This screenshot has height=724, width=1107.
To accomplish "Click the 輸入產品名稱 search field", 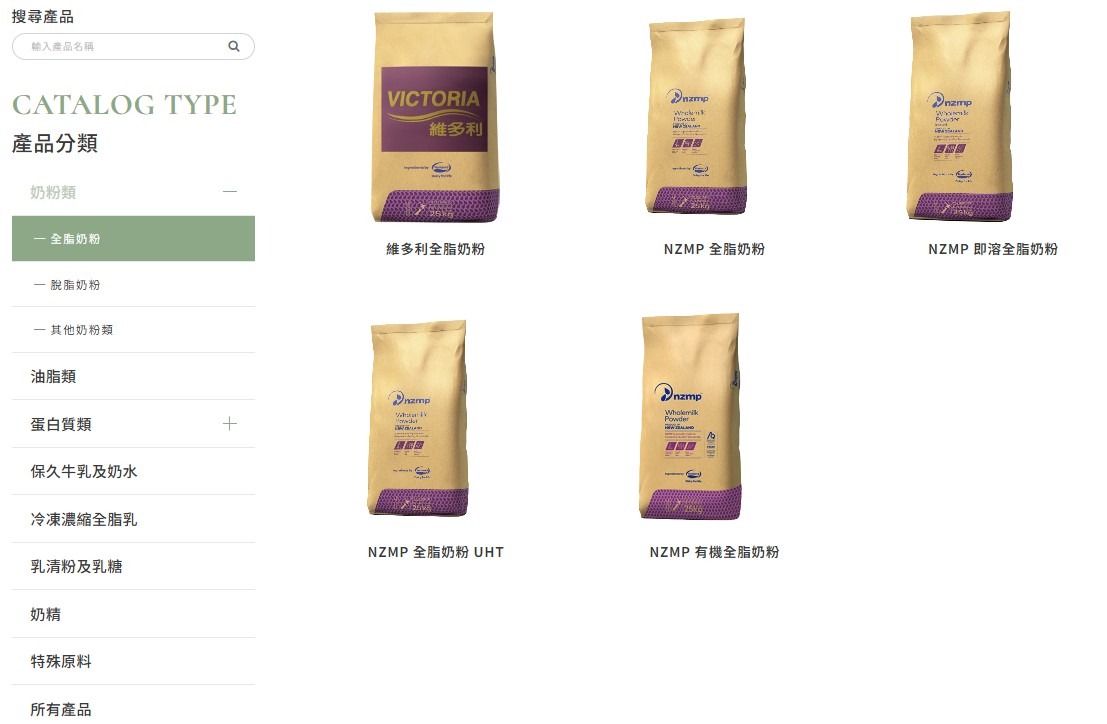I will (133, 47).
